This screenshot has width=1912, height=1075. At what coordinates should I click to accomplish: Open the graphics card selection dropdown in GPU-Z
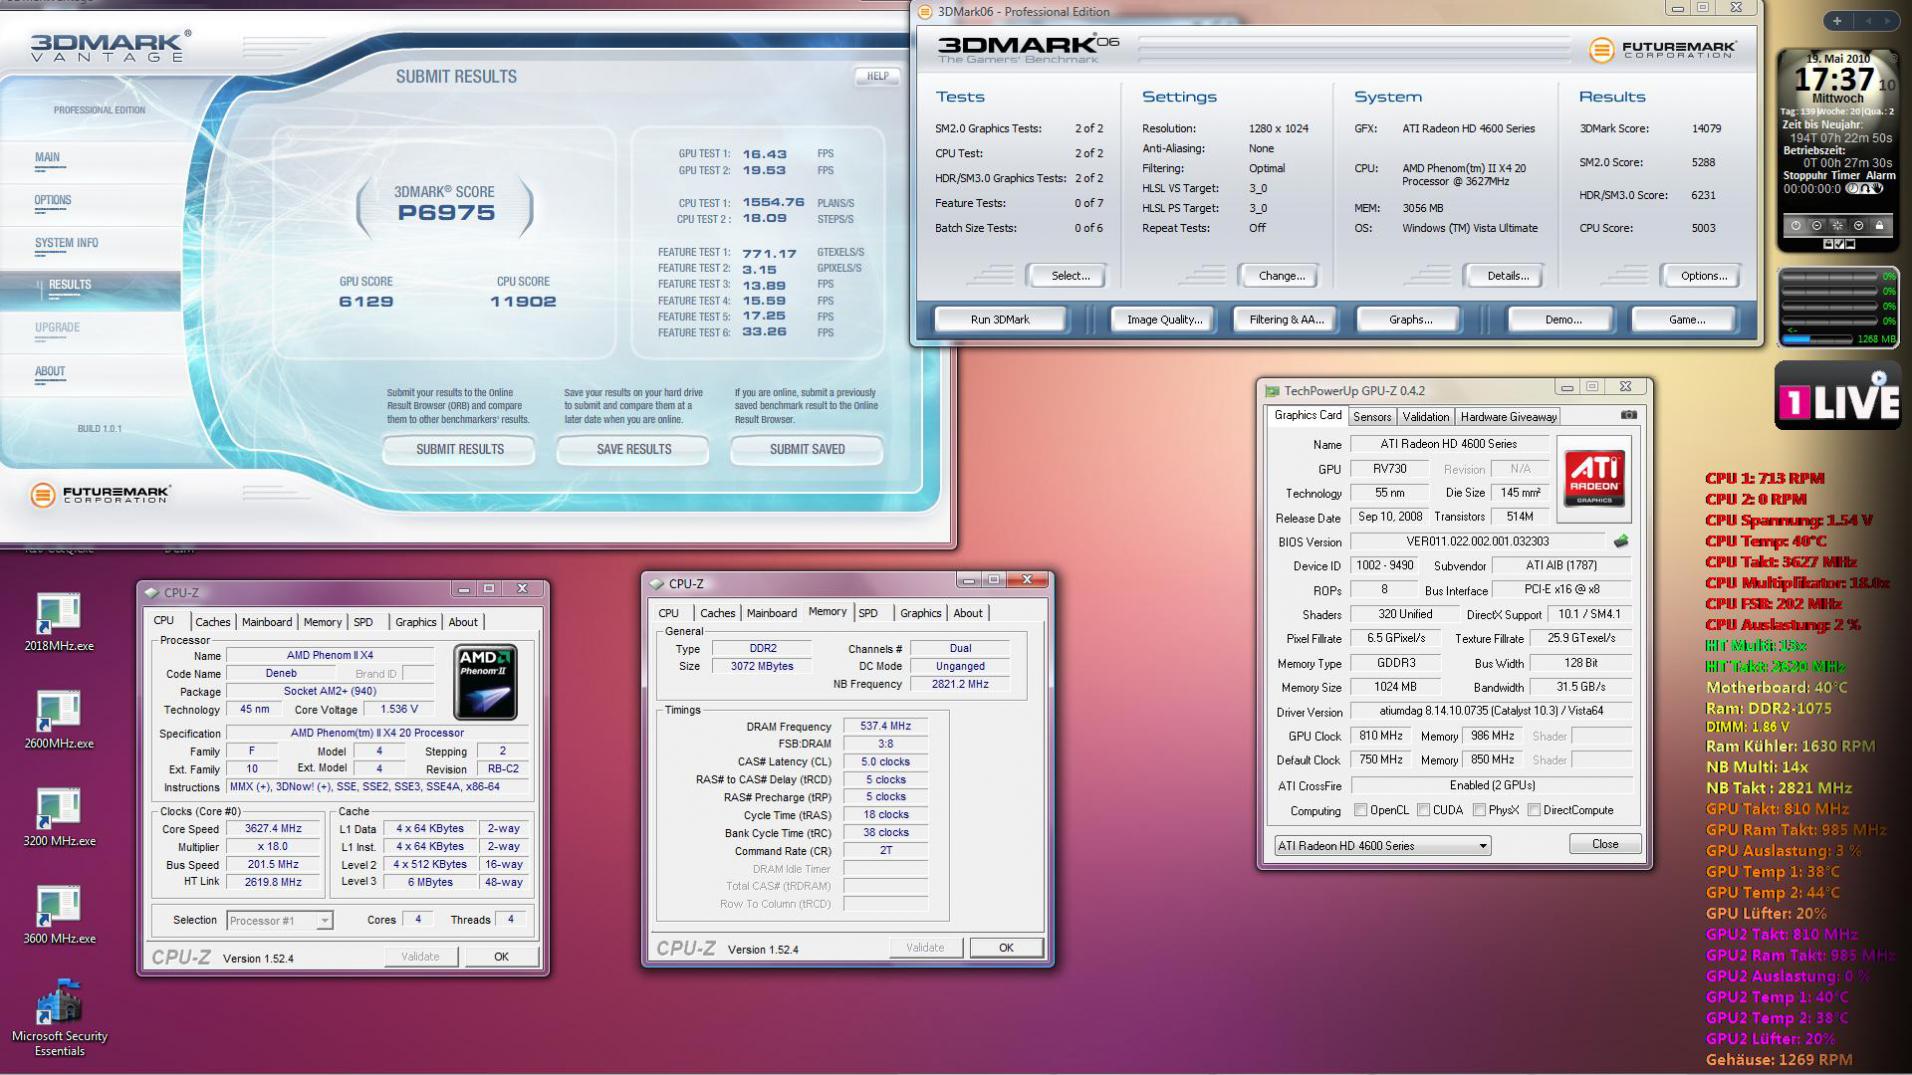pos(1382,846)
